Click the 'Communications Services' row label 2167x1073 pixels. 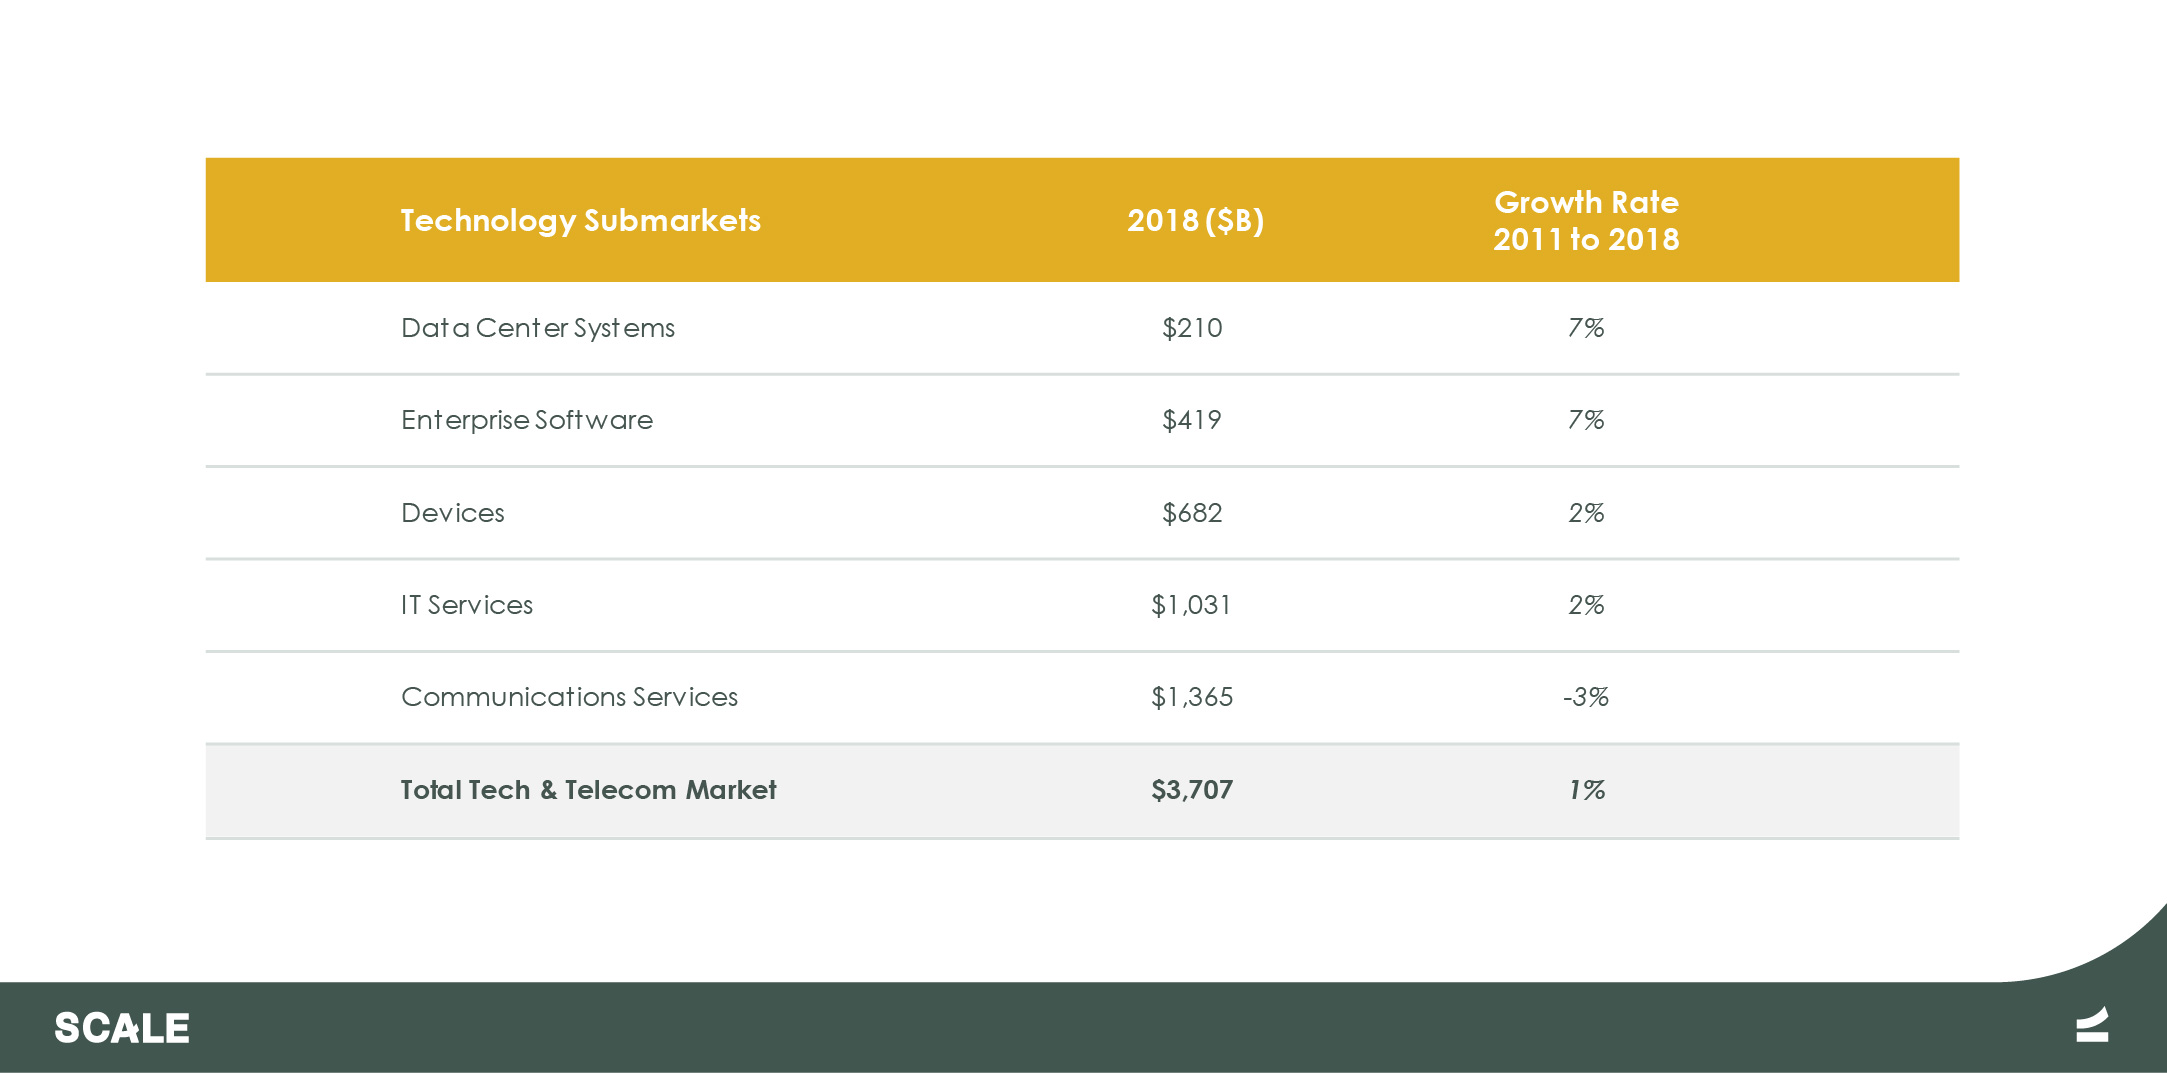tap(569, 697)
